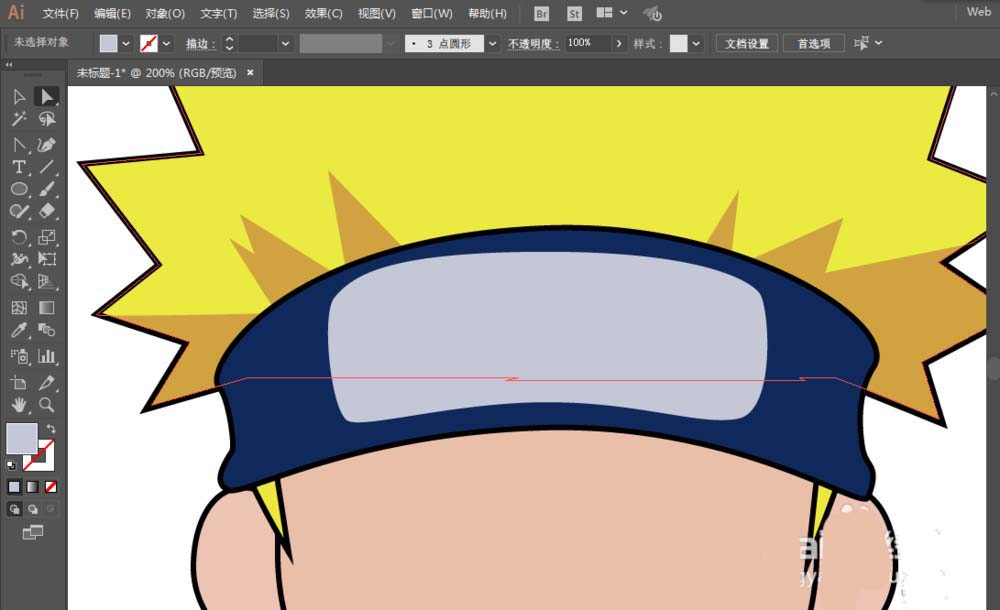Click the GPU performance rocket icon
1000x610 pixels.
(x=652, y=13)
